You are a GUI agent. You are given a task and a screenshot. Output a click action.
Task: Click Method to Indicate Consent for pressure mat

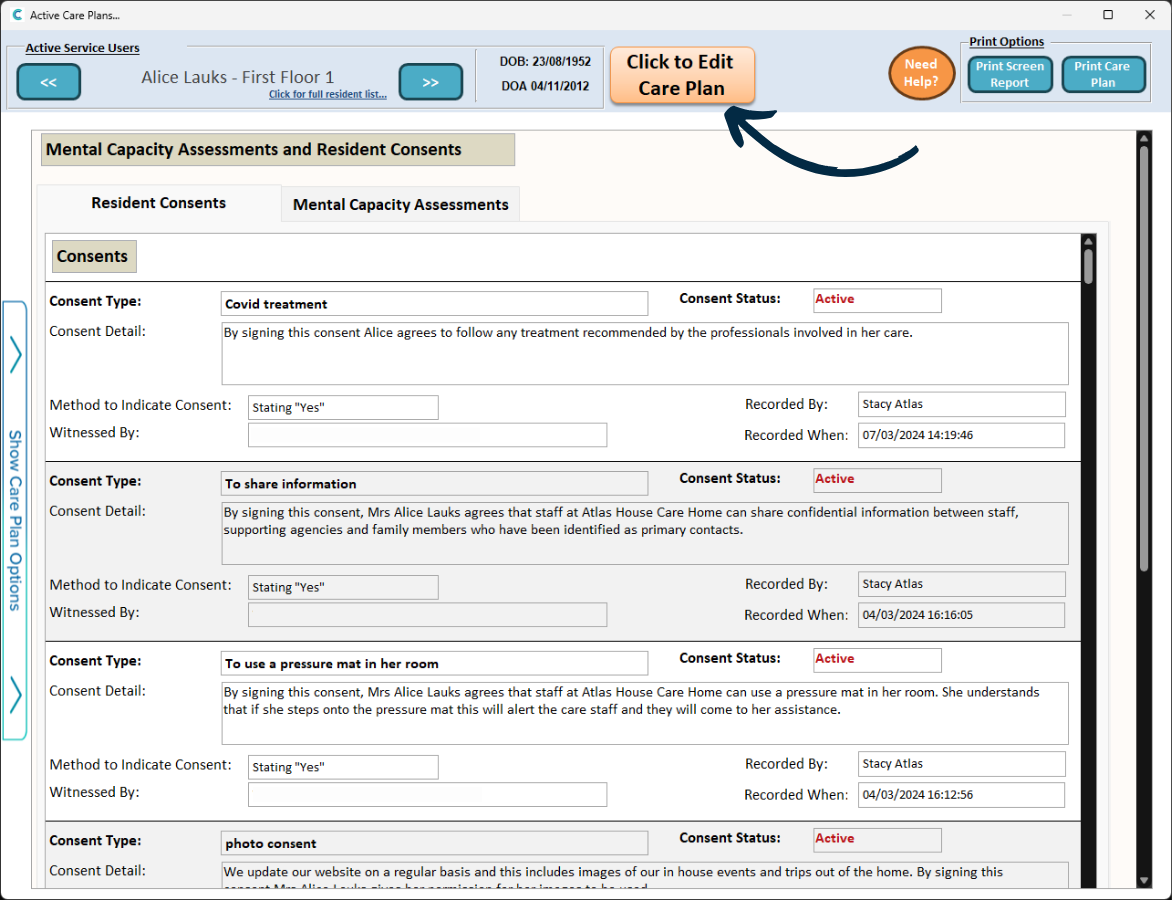[x=343, y=767]
